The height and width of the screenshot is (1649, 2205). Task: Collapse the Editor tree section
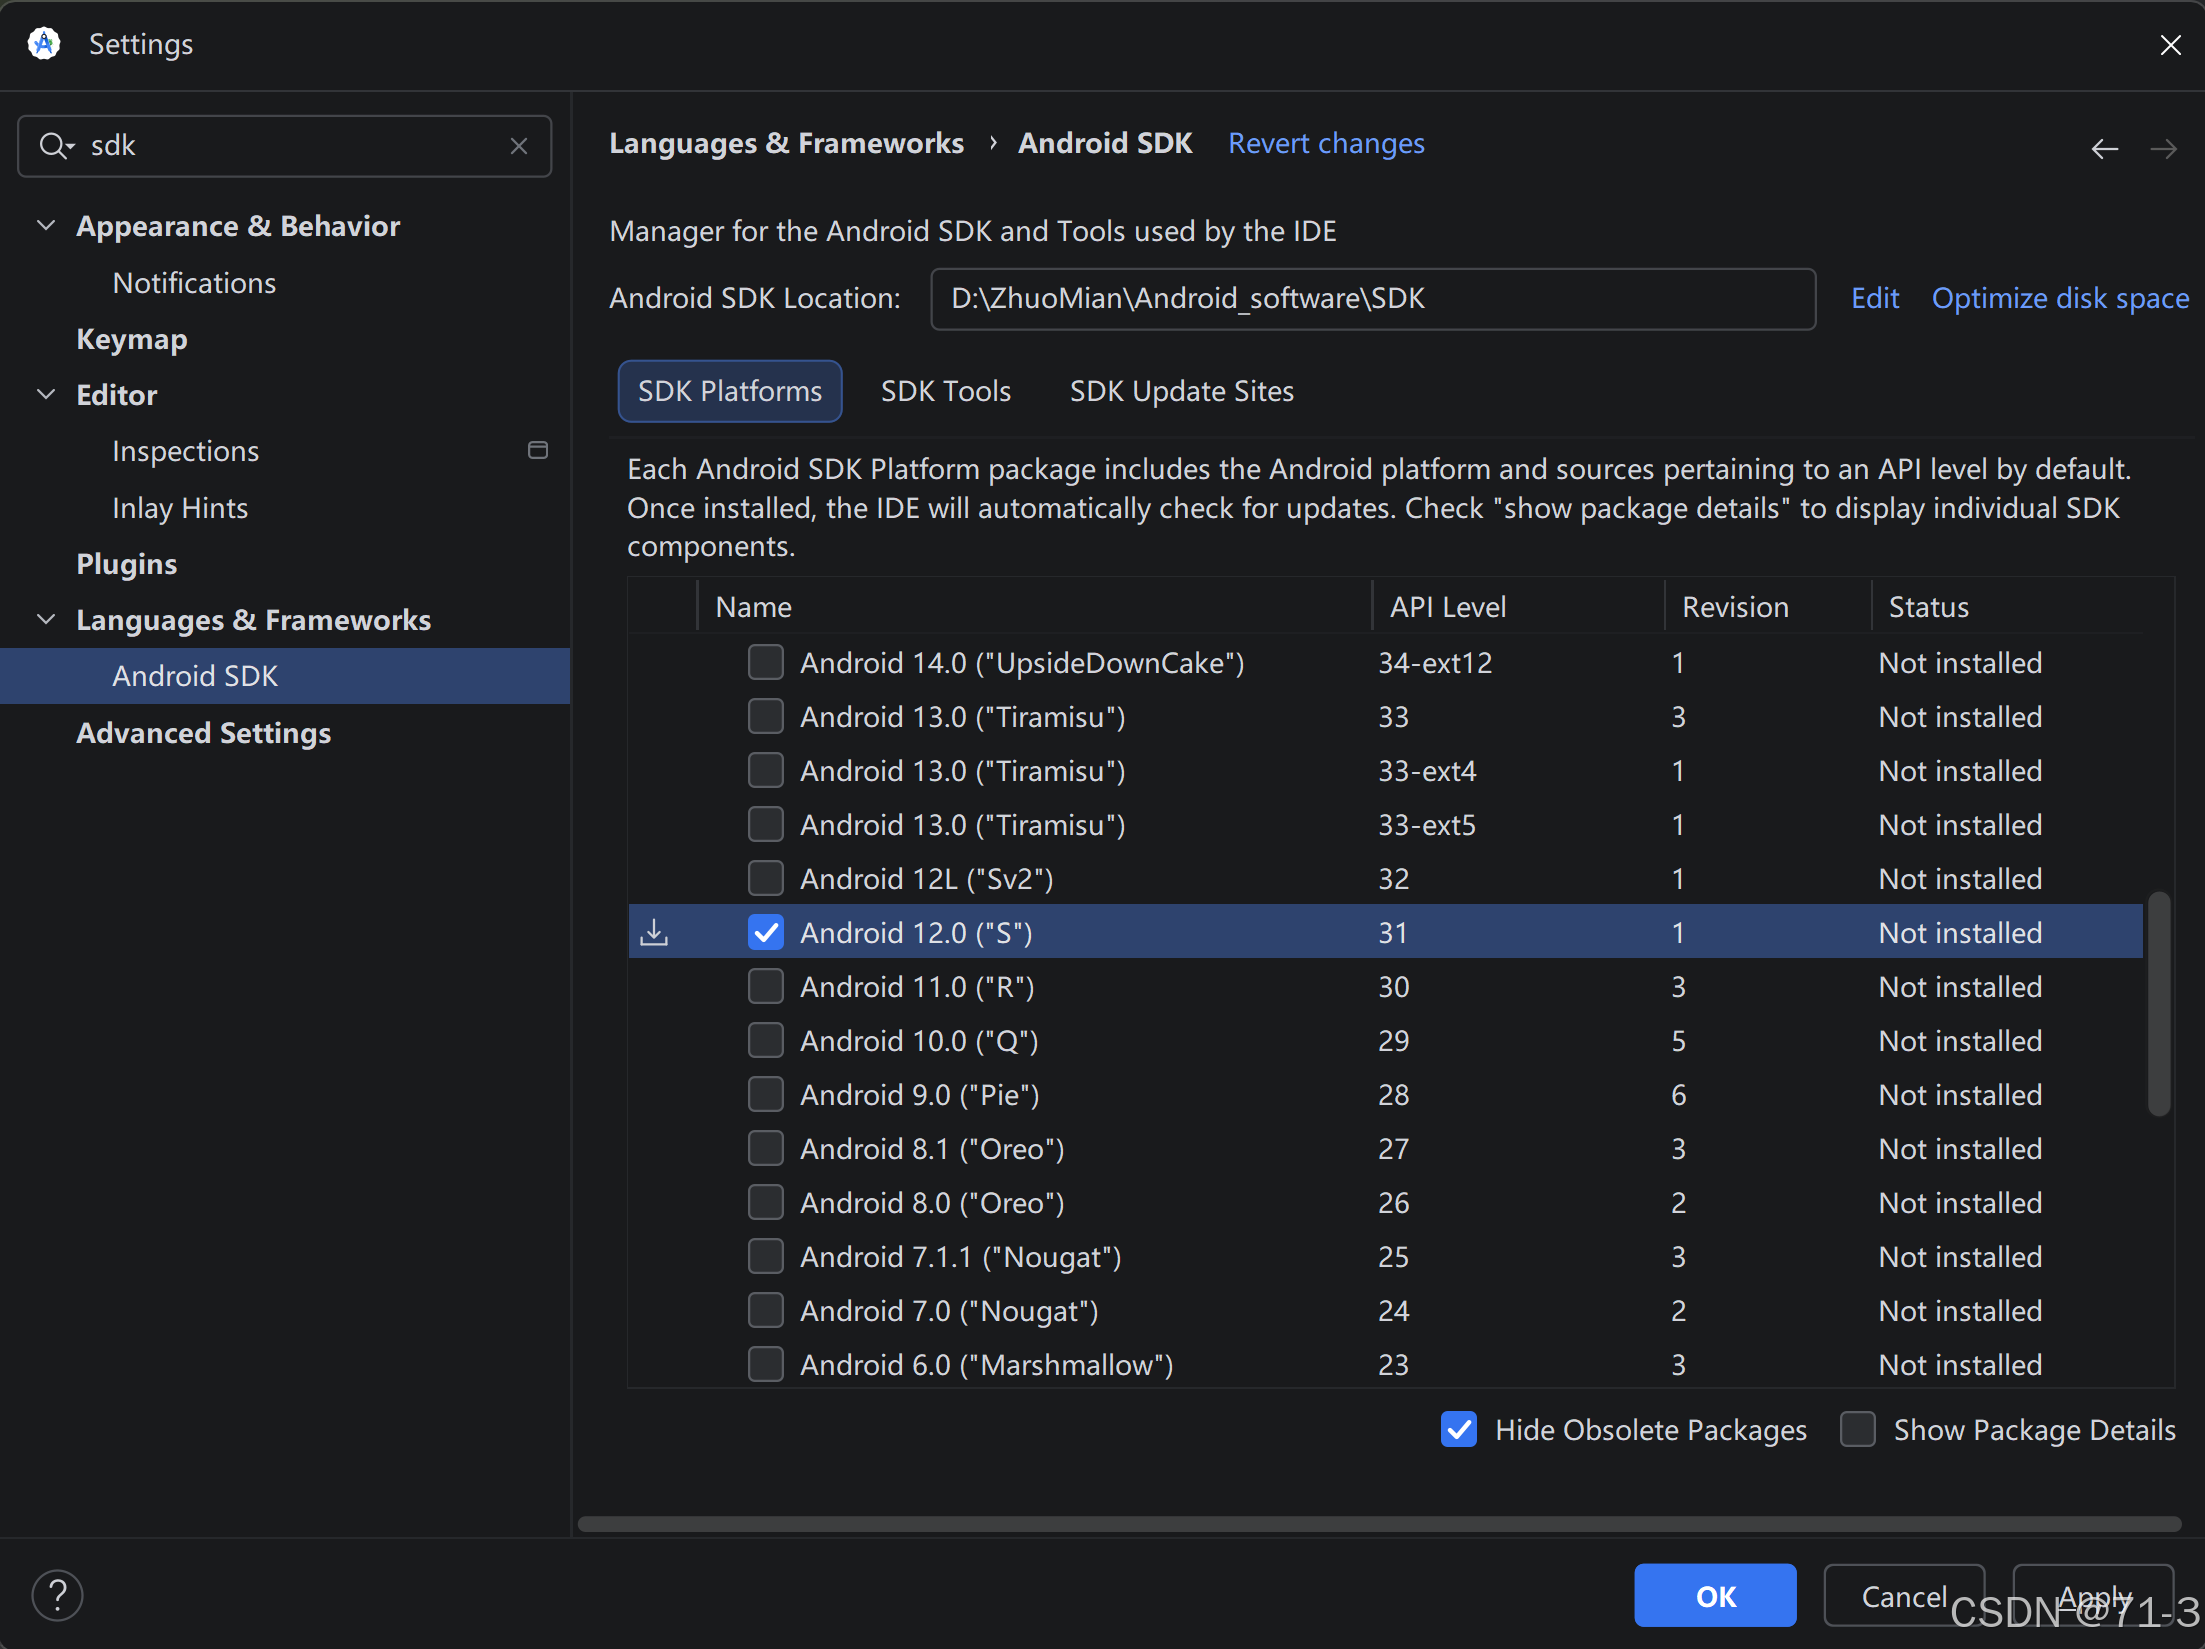[x=46, y=395]
